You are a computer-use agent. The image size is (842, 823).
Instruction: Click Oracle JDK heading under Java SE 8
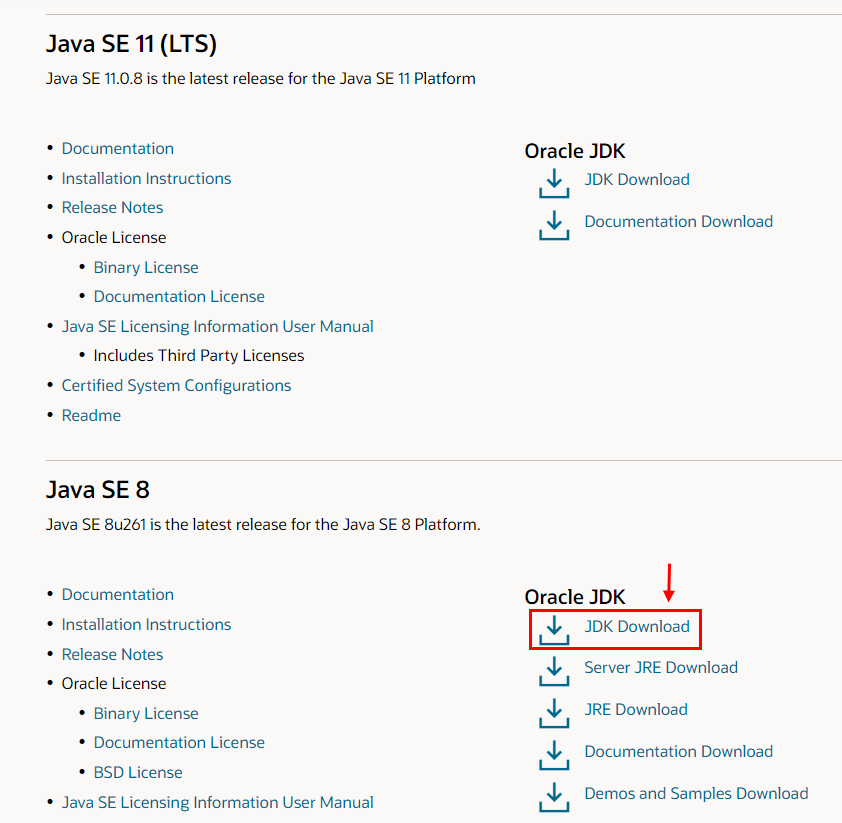[575, 597]
